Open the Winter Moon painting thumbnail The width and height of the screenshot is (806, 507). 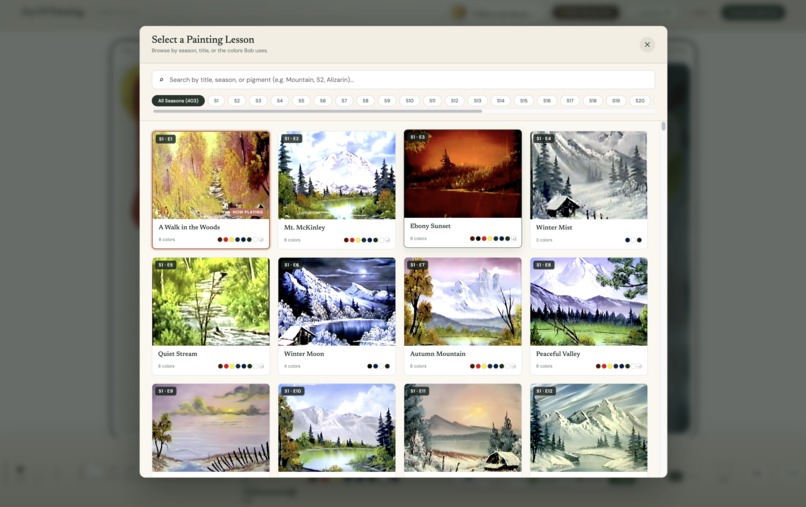tap(337, 302)
